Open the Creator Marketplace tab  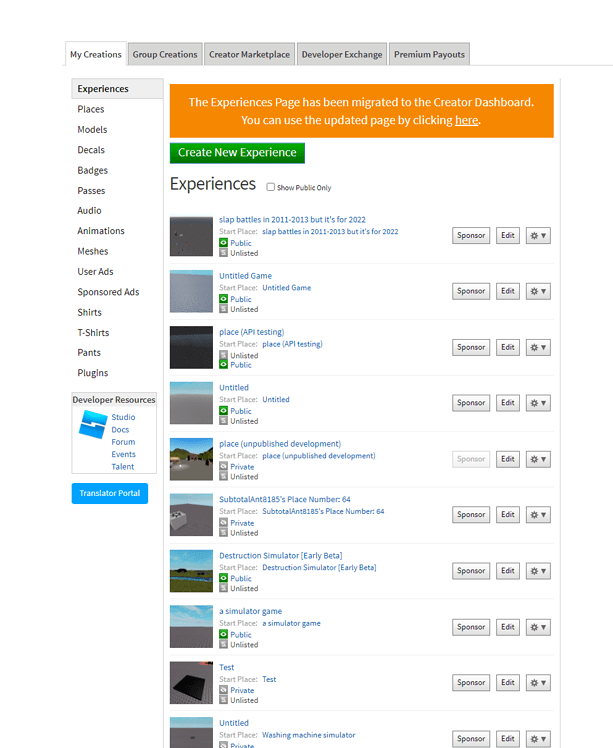[x=249, y=54]
